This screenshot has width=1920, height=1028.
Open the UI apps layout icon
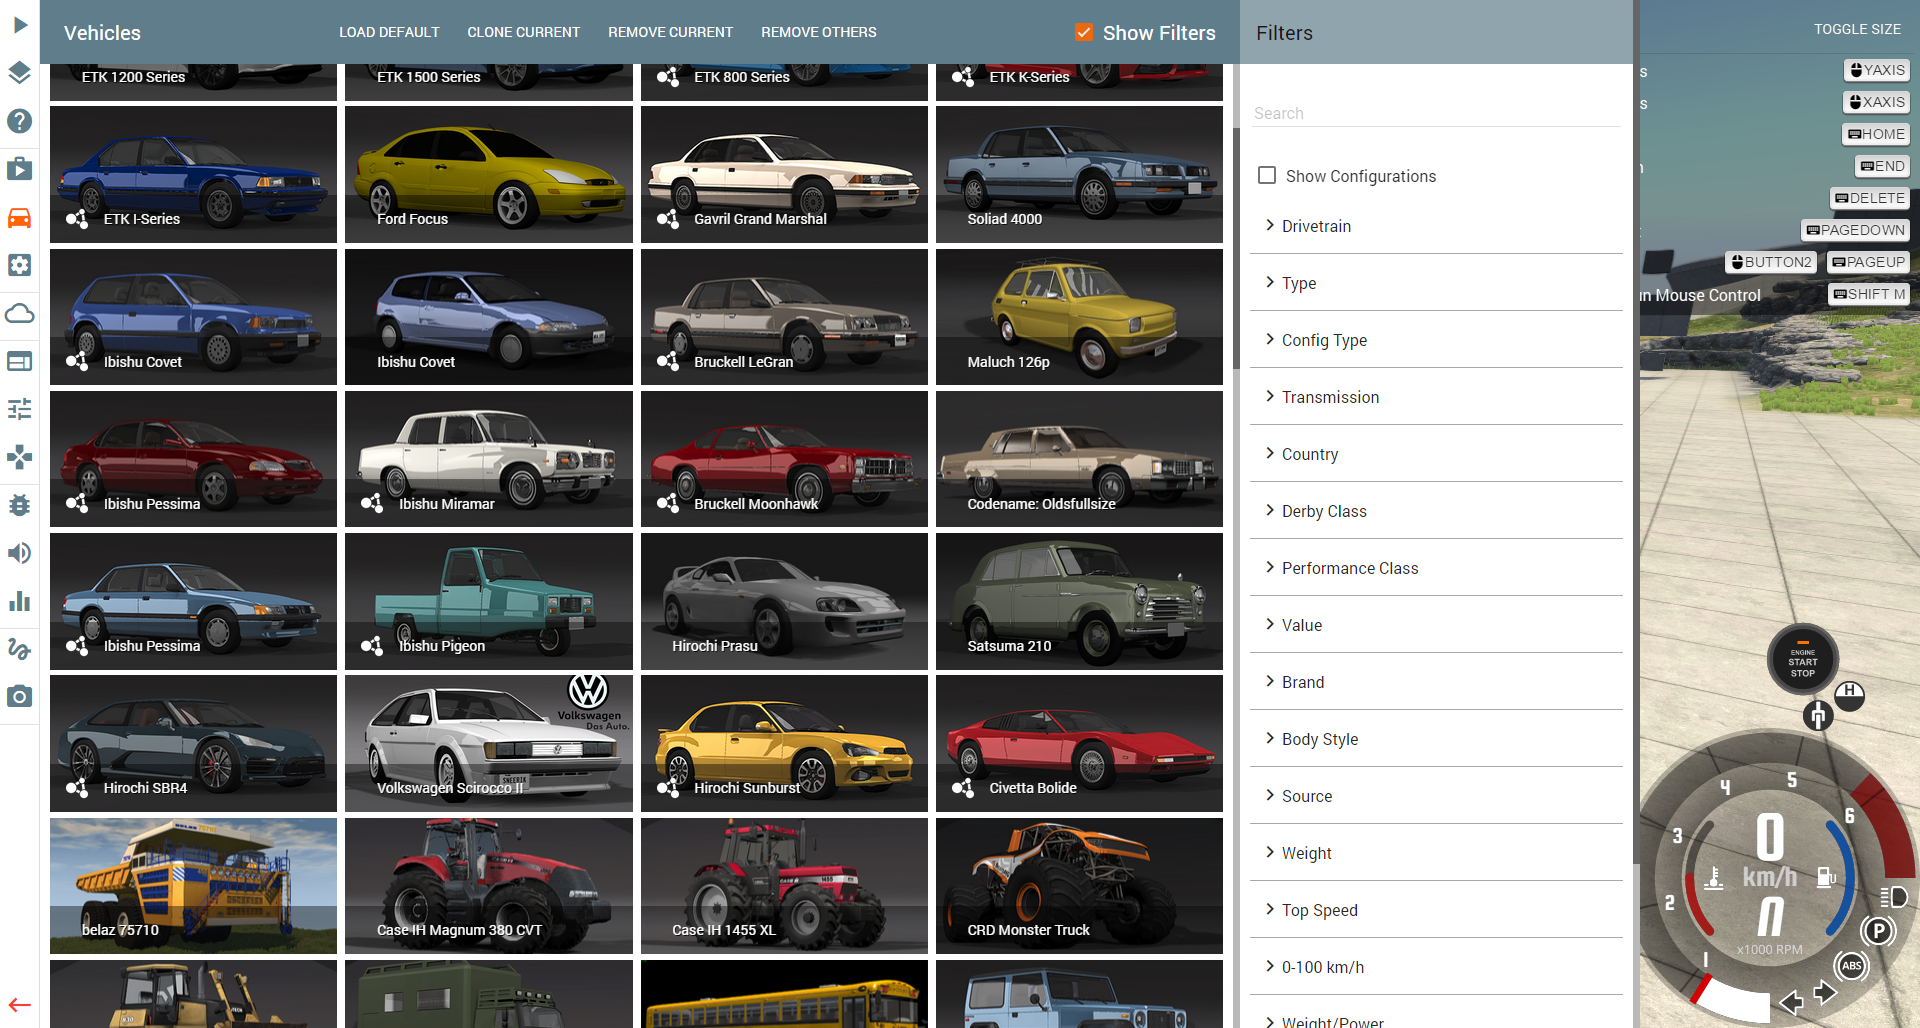20,361
